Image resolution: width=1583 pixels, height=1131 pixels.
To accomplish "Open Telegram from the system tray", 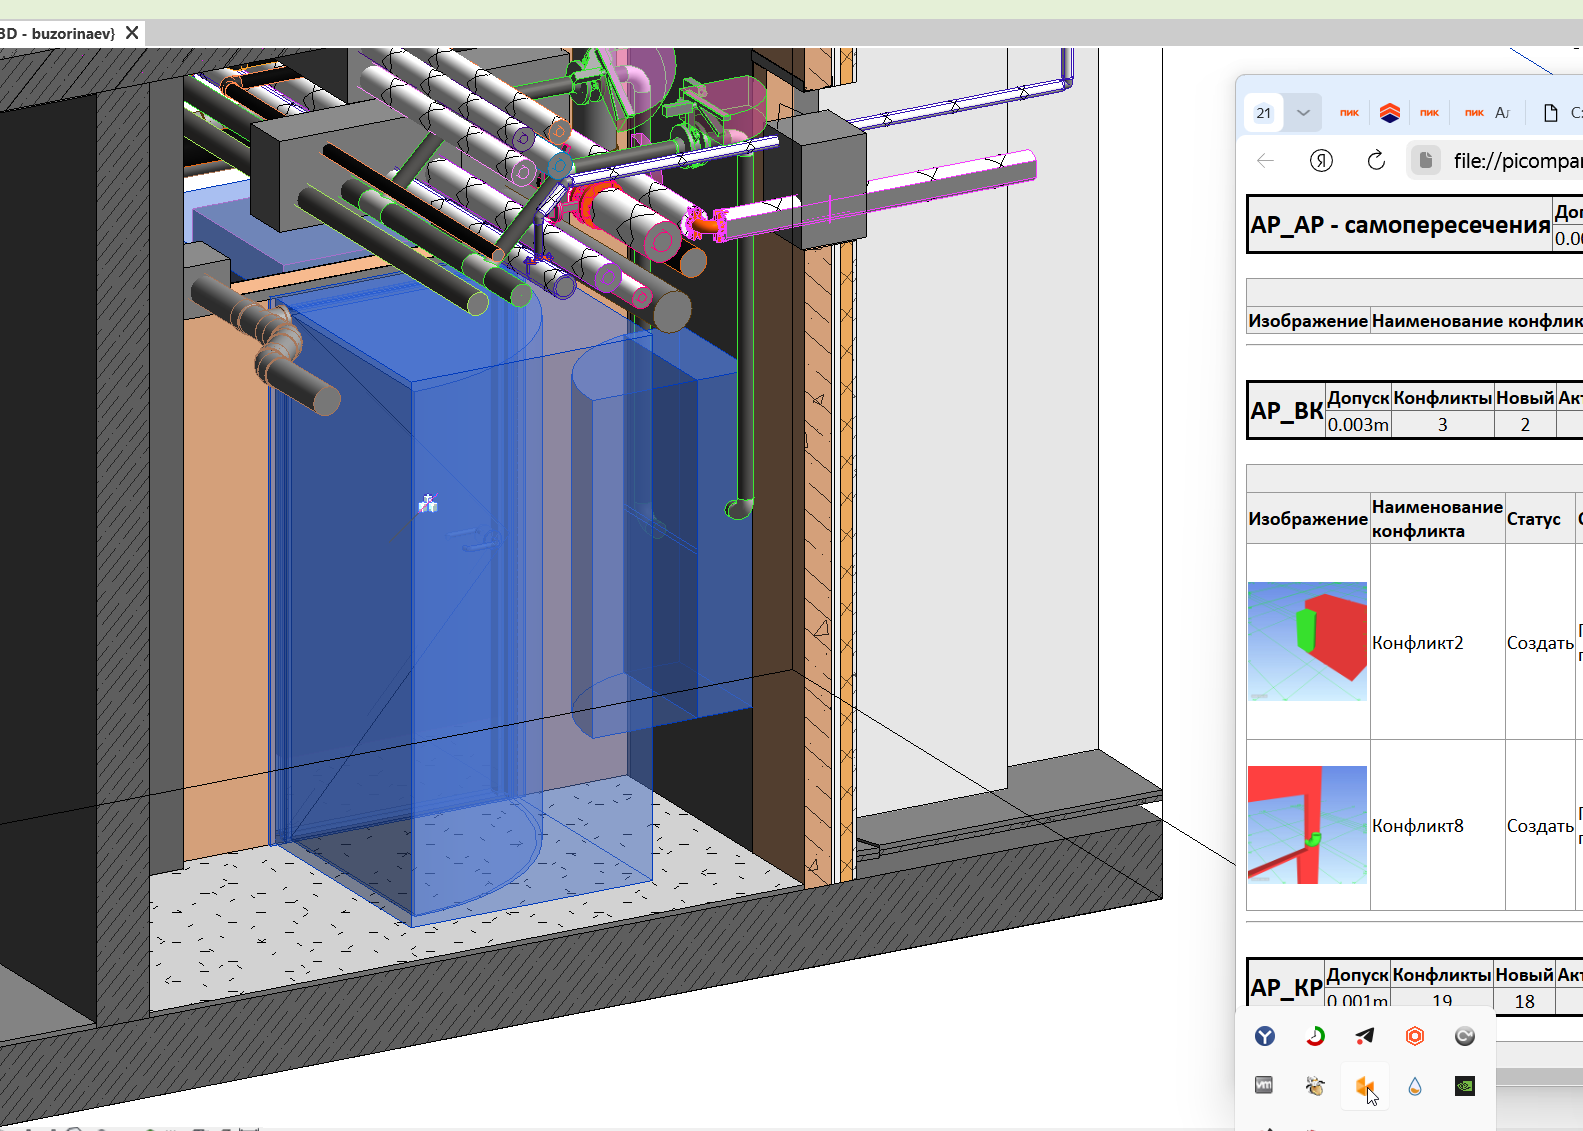I will 1365,1036.
